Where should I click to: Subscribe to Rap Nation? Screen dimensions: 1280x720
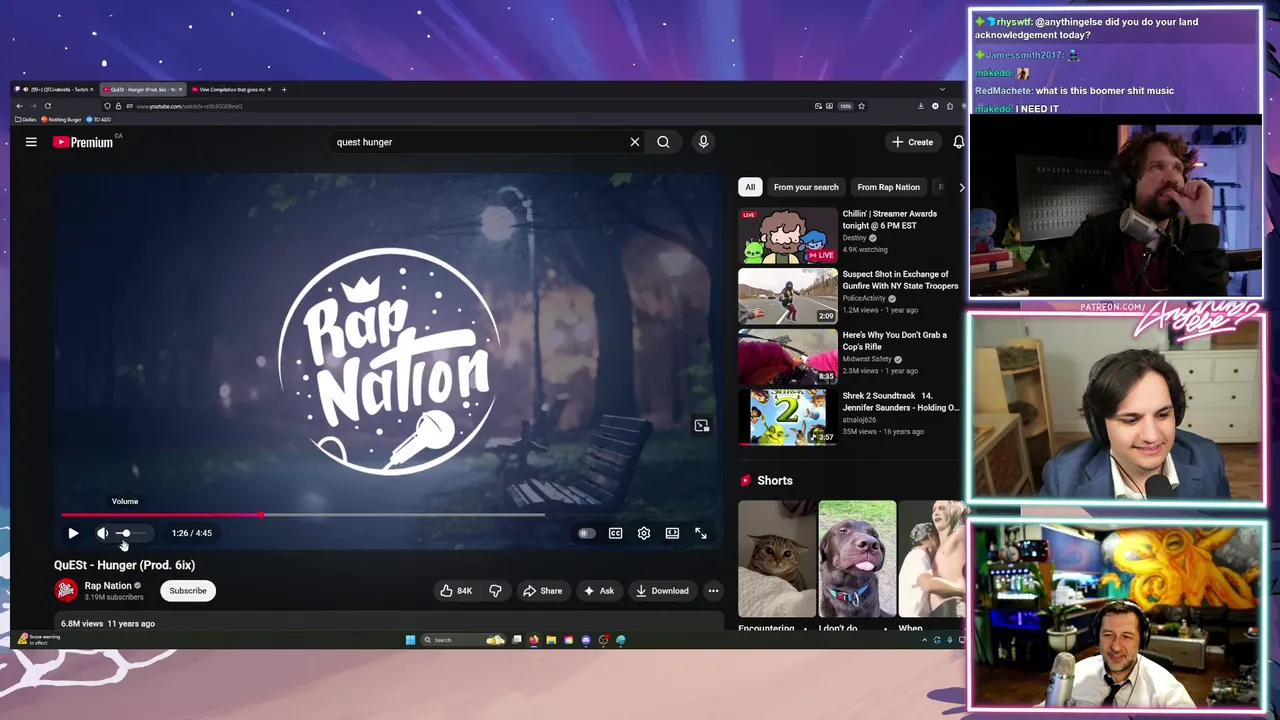[188, 590]
